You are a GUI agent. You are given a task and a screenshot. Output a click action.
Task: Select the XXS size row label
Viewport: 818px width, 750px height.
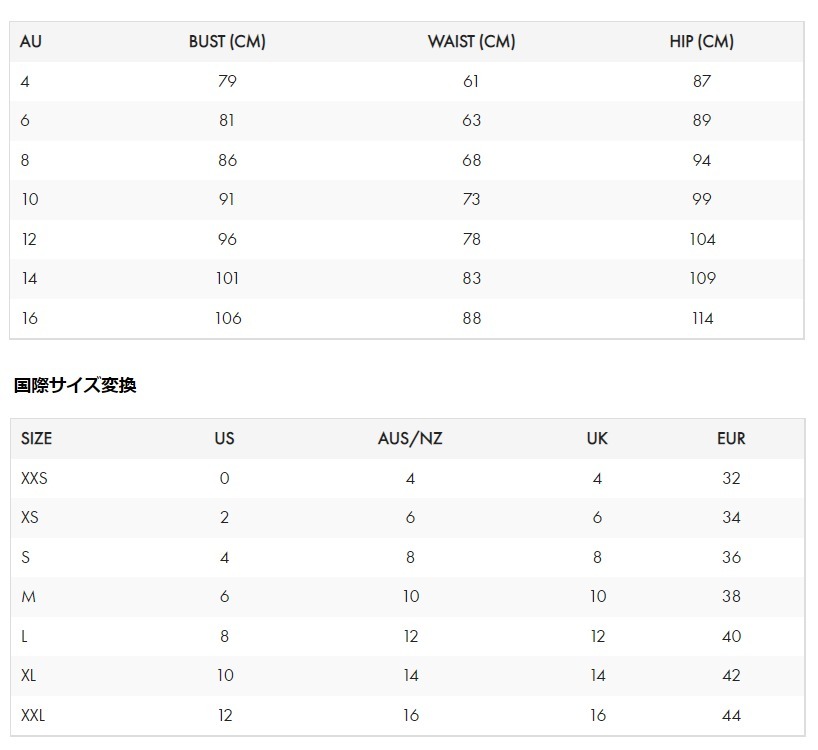coord(34,478)
